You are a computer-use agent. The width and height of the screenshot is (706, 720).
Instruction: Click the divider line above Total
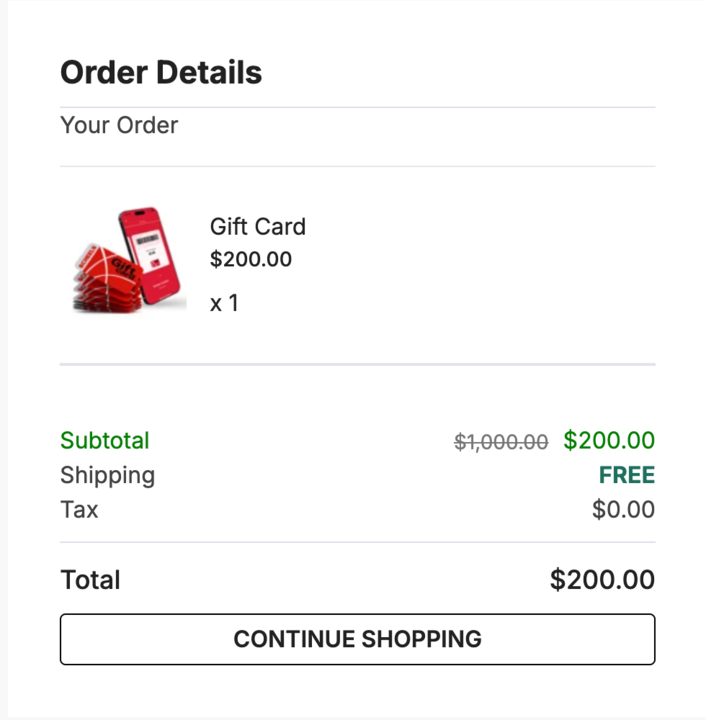pyautogui.click(x=357, y=542)
